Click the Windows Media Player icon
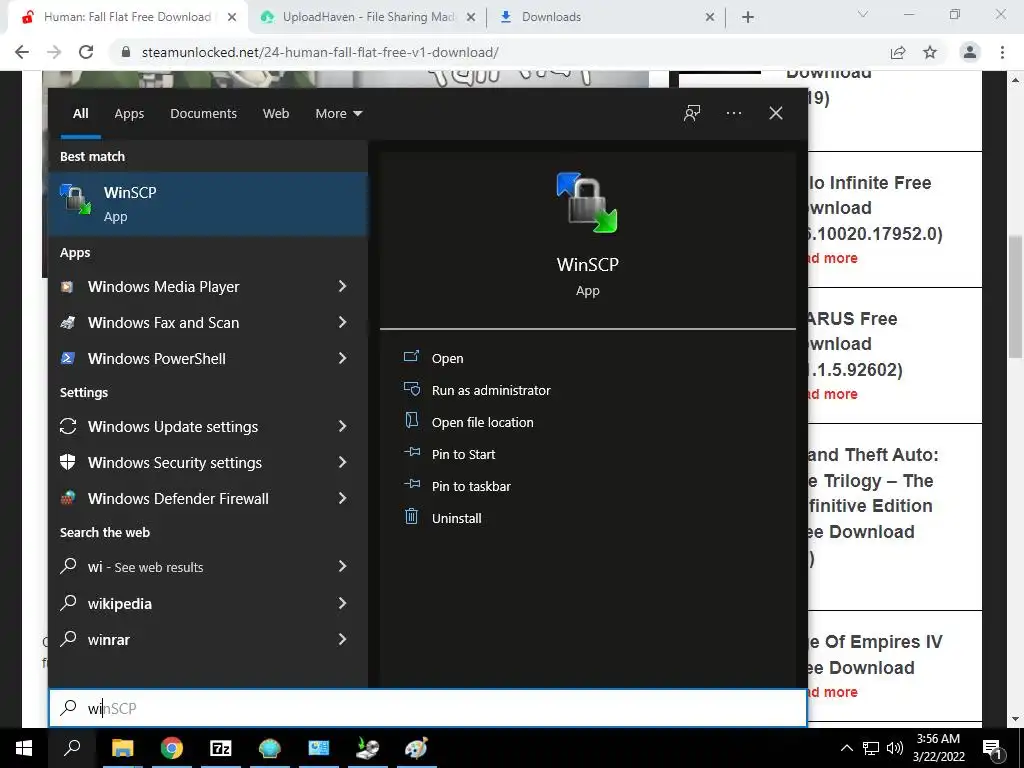Image resolution: width=1024 pixels, height=768 pixels. pos(67,287)
